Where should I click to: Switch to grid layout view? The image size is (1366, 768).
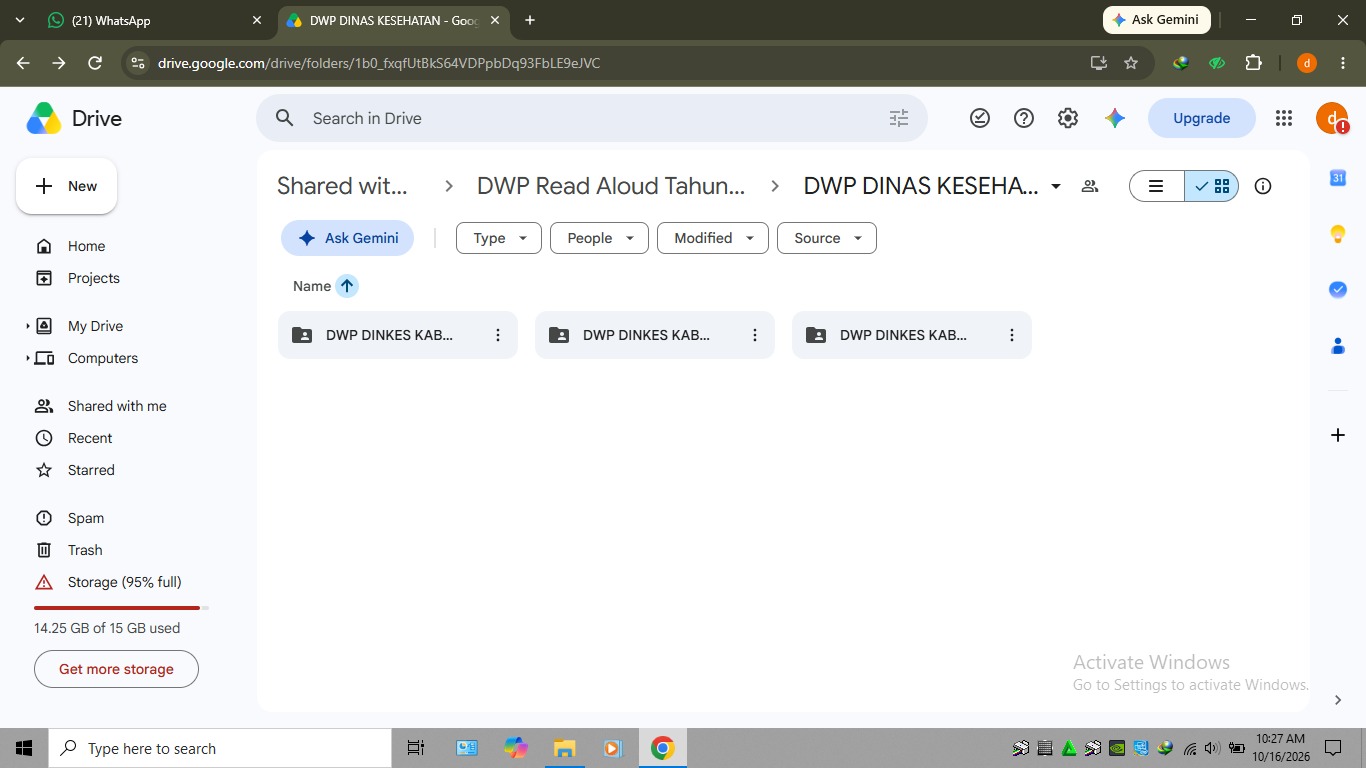click(1212, 186)
